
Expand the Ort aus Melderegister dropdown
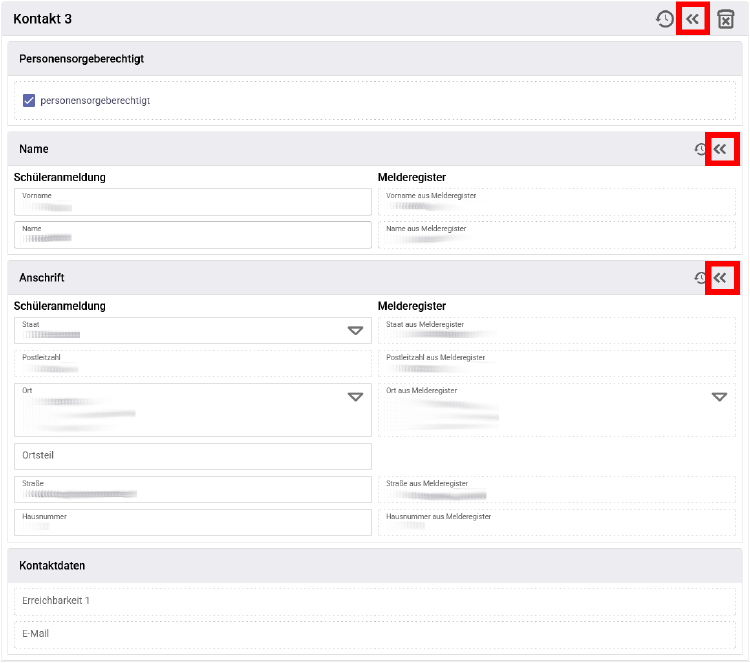(719, 397)
